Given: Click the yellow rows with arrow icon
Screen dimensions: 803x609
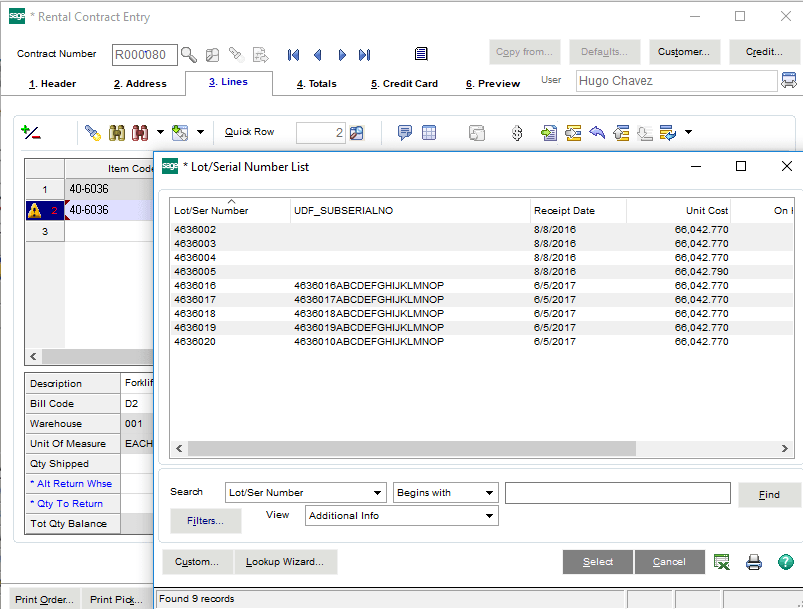Looking at the screenshot, I should 573,133.
